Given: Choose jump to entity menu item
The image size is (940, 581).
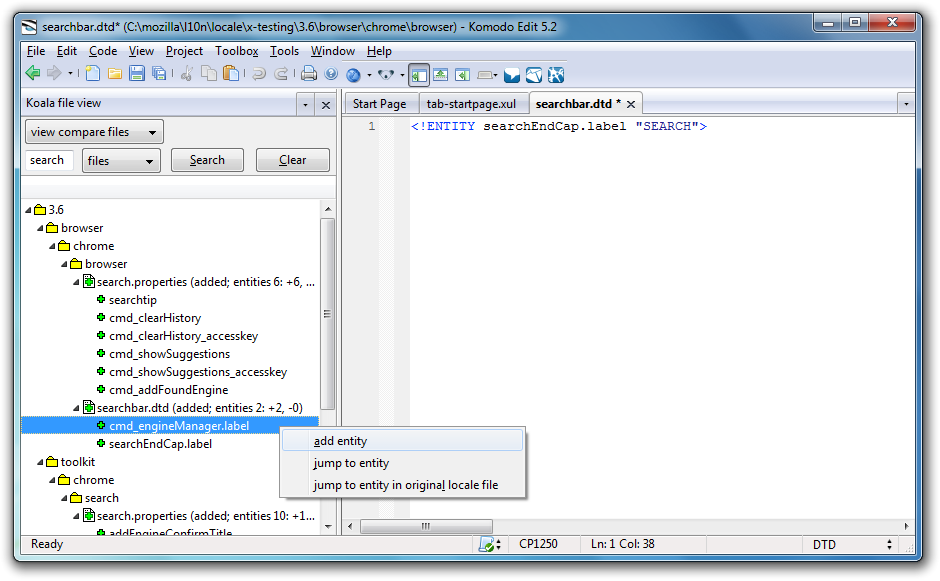Looking at the screenshot, I should point(402,463).
